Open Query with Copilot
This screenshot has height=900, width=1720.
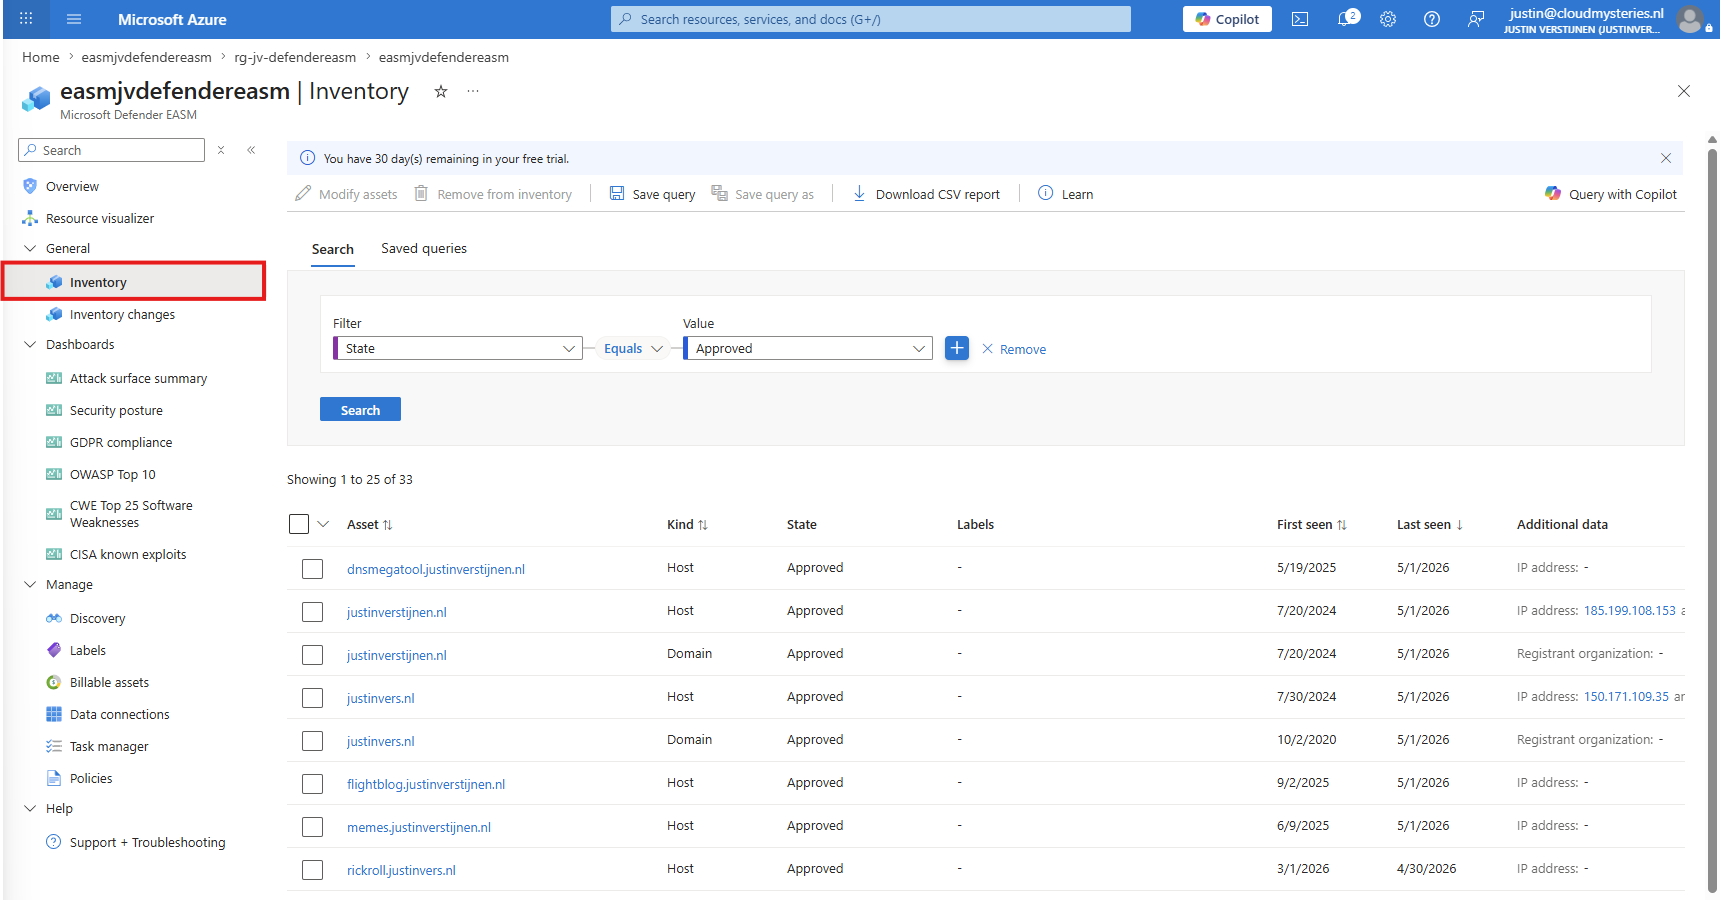1610,194
